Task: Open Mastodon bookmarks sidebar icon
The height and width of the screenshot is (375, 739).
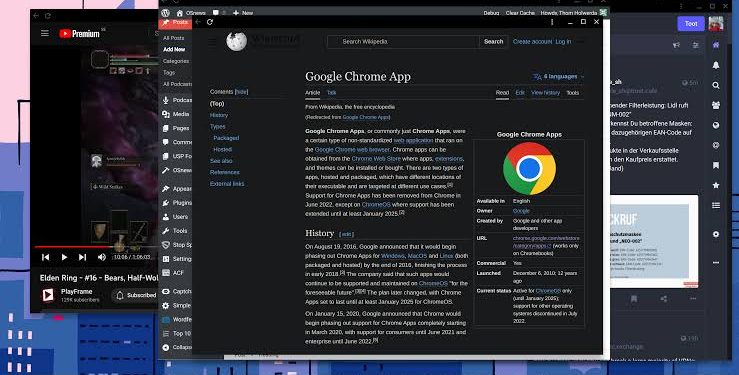Action: [716, 165]
